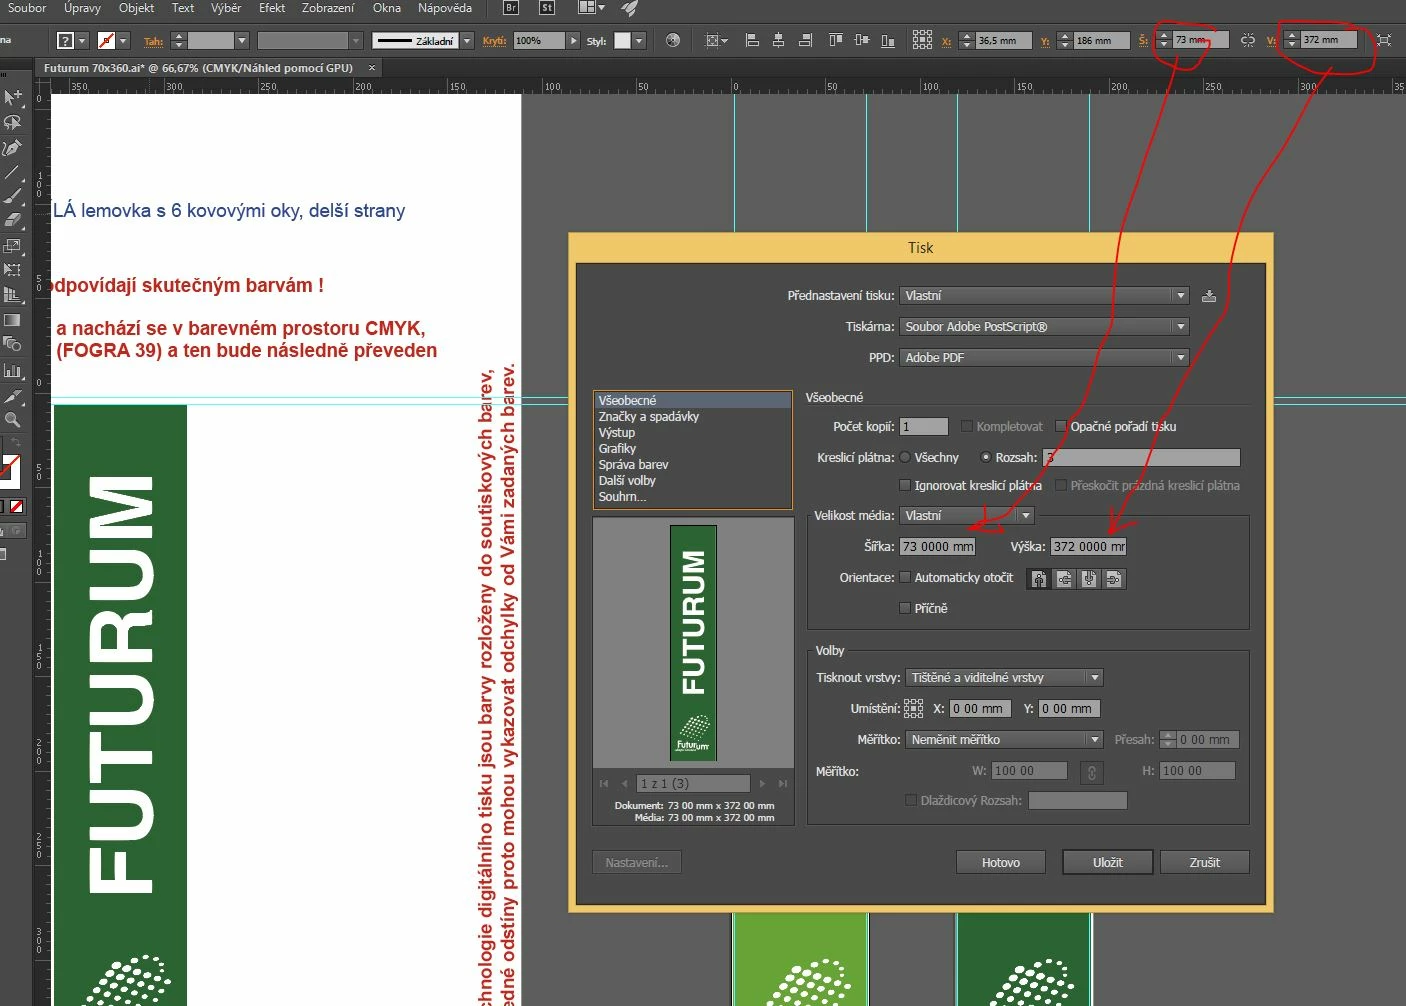The image size is (1406, 1006).
Task: Click vertical align center icon
Action: (x=862, y=41)
